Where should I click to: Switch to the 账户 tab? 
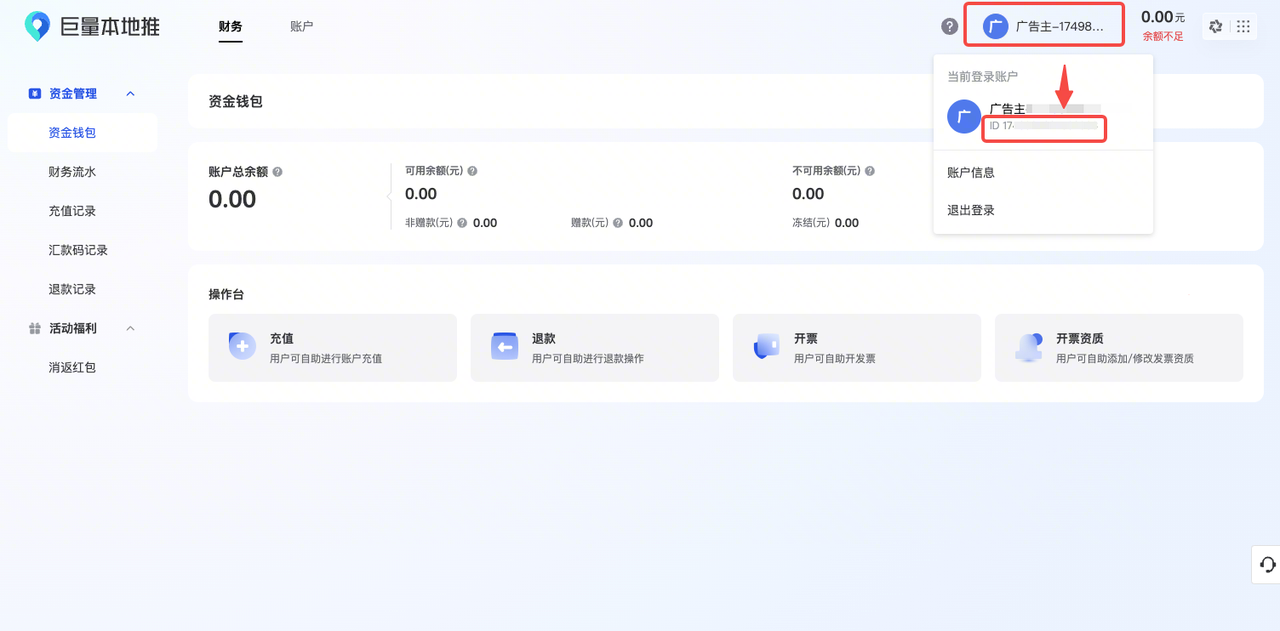click(x=301, y=27)
